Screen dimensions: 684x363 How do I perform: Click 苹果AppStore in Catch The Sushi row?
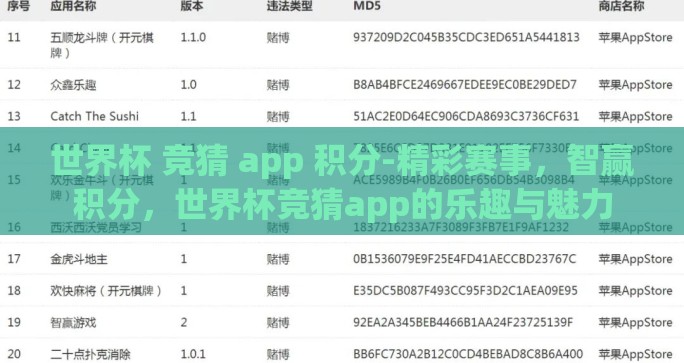tap(635, 116)
